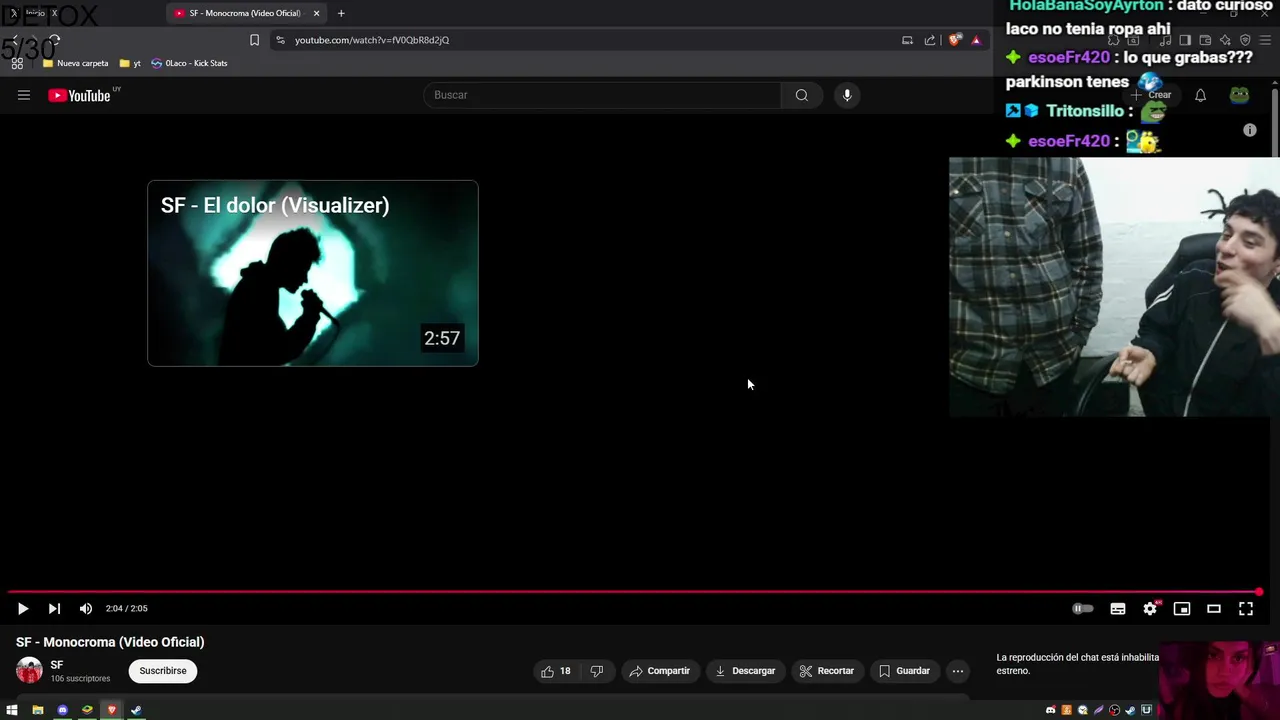The image size is (1280, 720).
Task: Click cast media icon in address bar
Action: click(x=907, y=40)
